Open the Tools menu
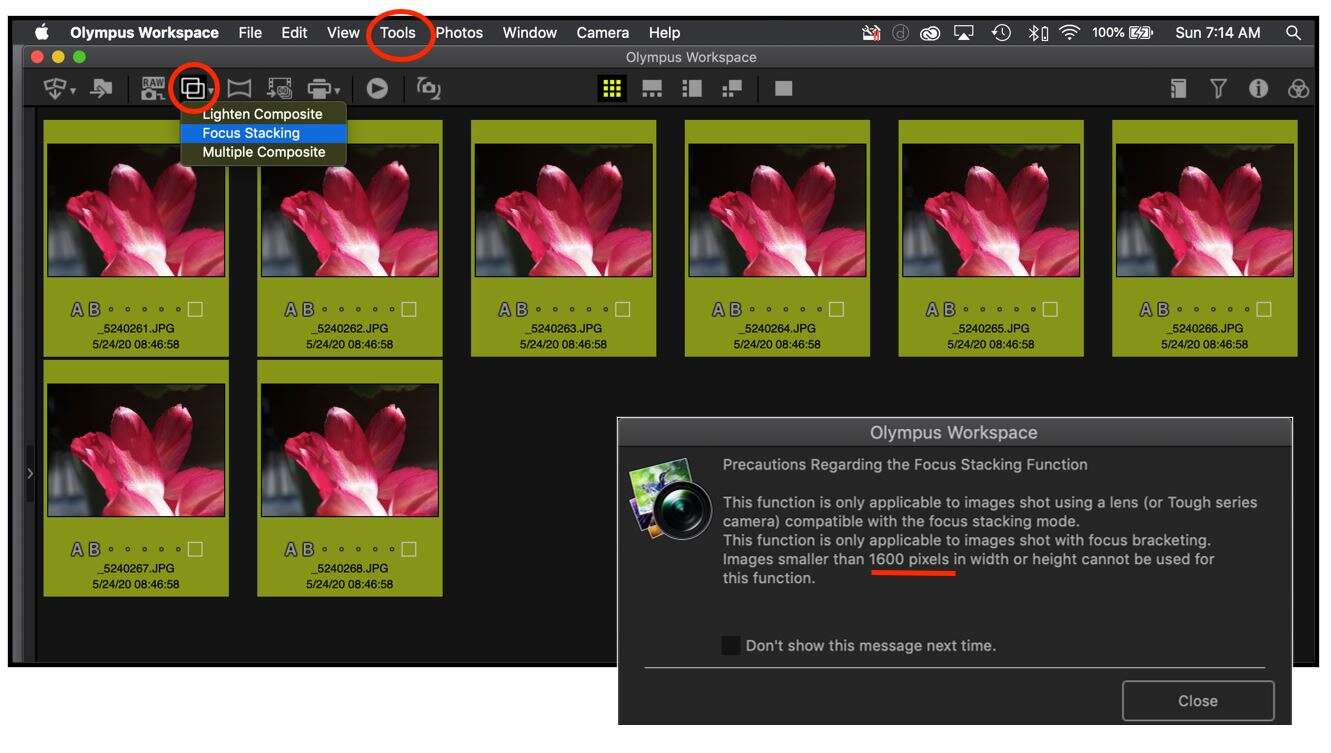This screenshot has height=753, width=1331. [397, 32]
